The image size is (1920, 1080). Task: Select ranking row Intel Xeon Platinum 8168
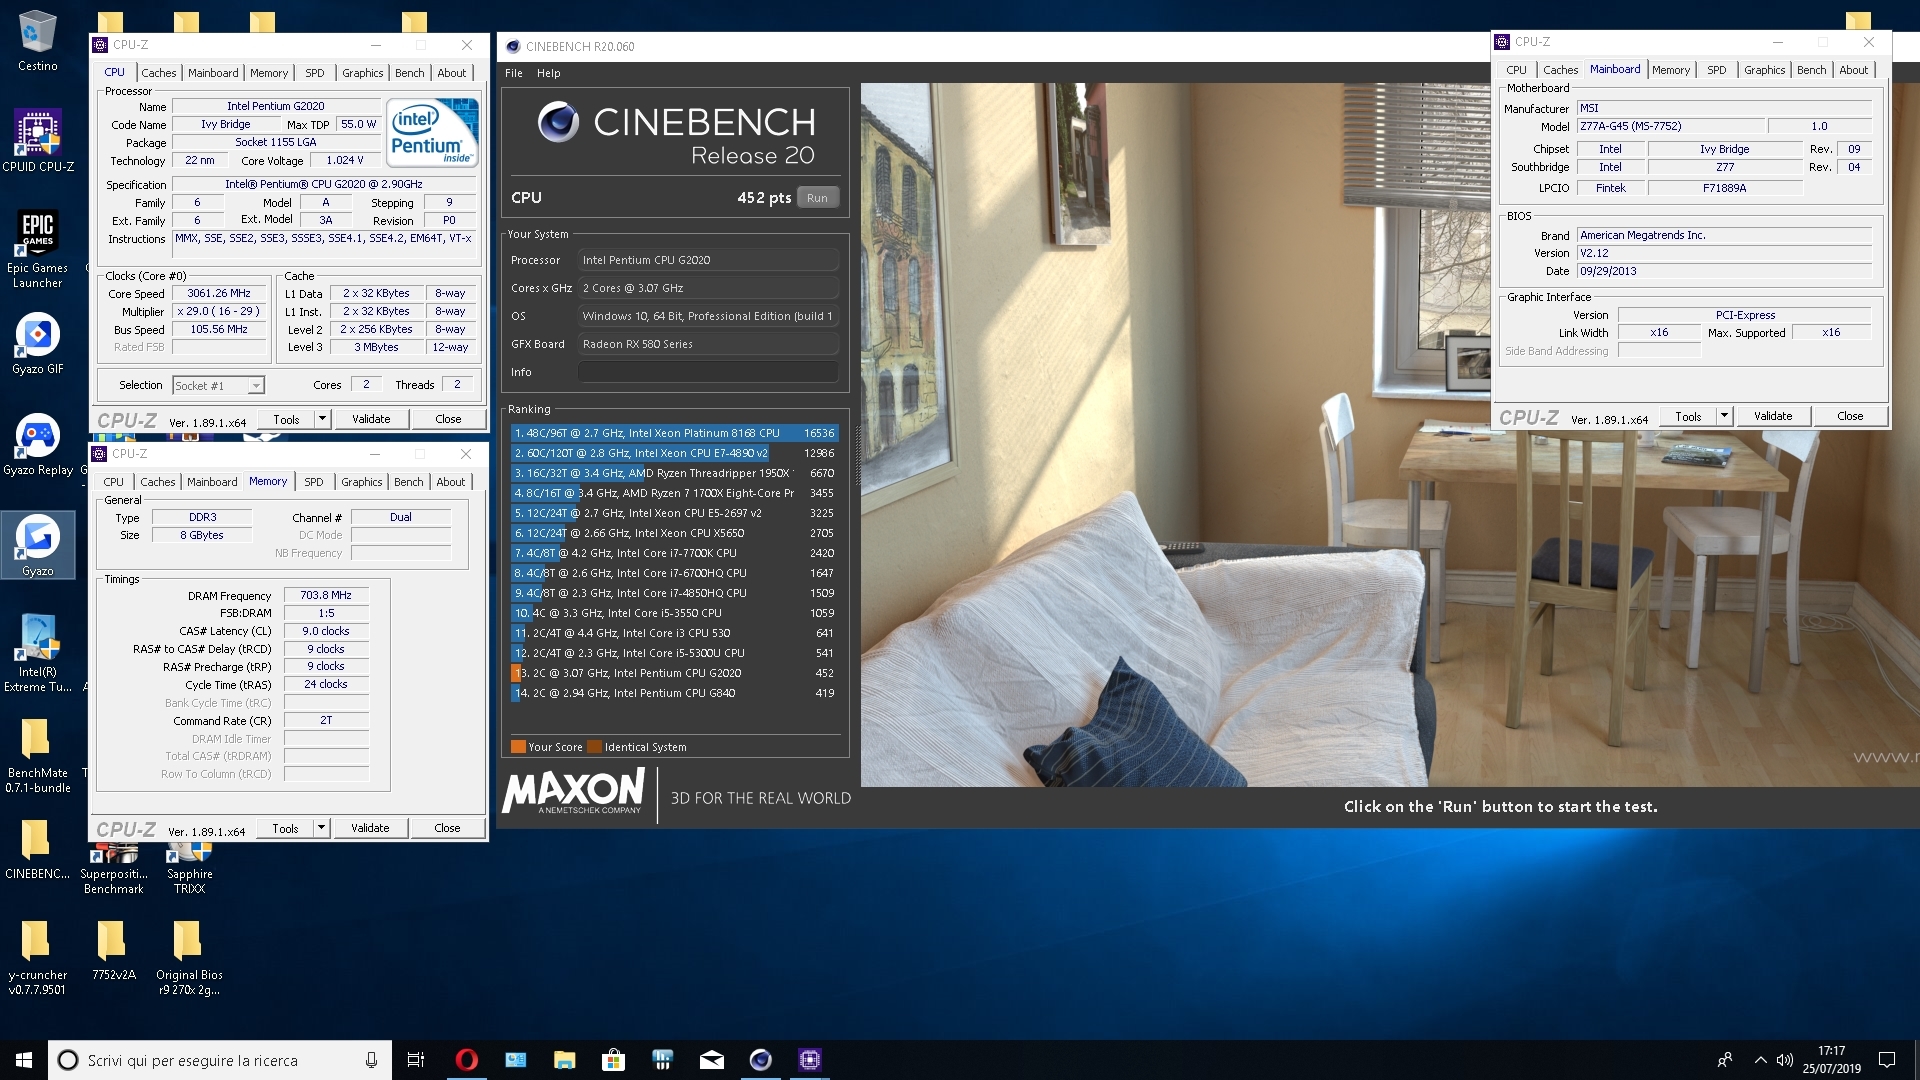(674, 433)
